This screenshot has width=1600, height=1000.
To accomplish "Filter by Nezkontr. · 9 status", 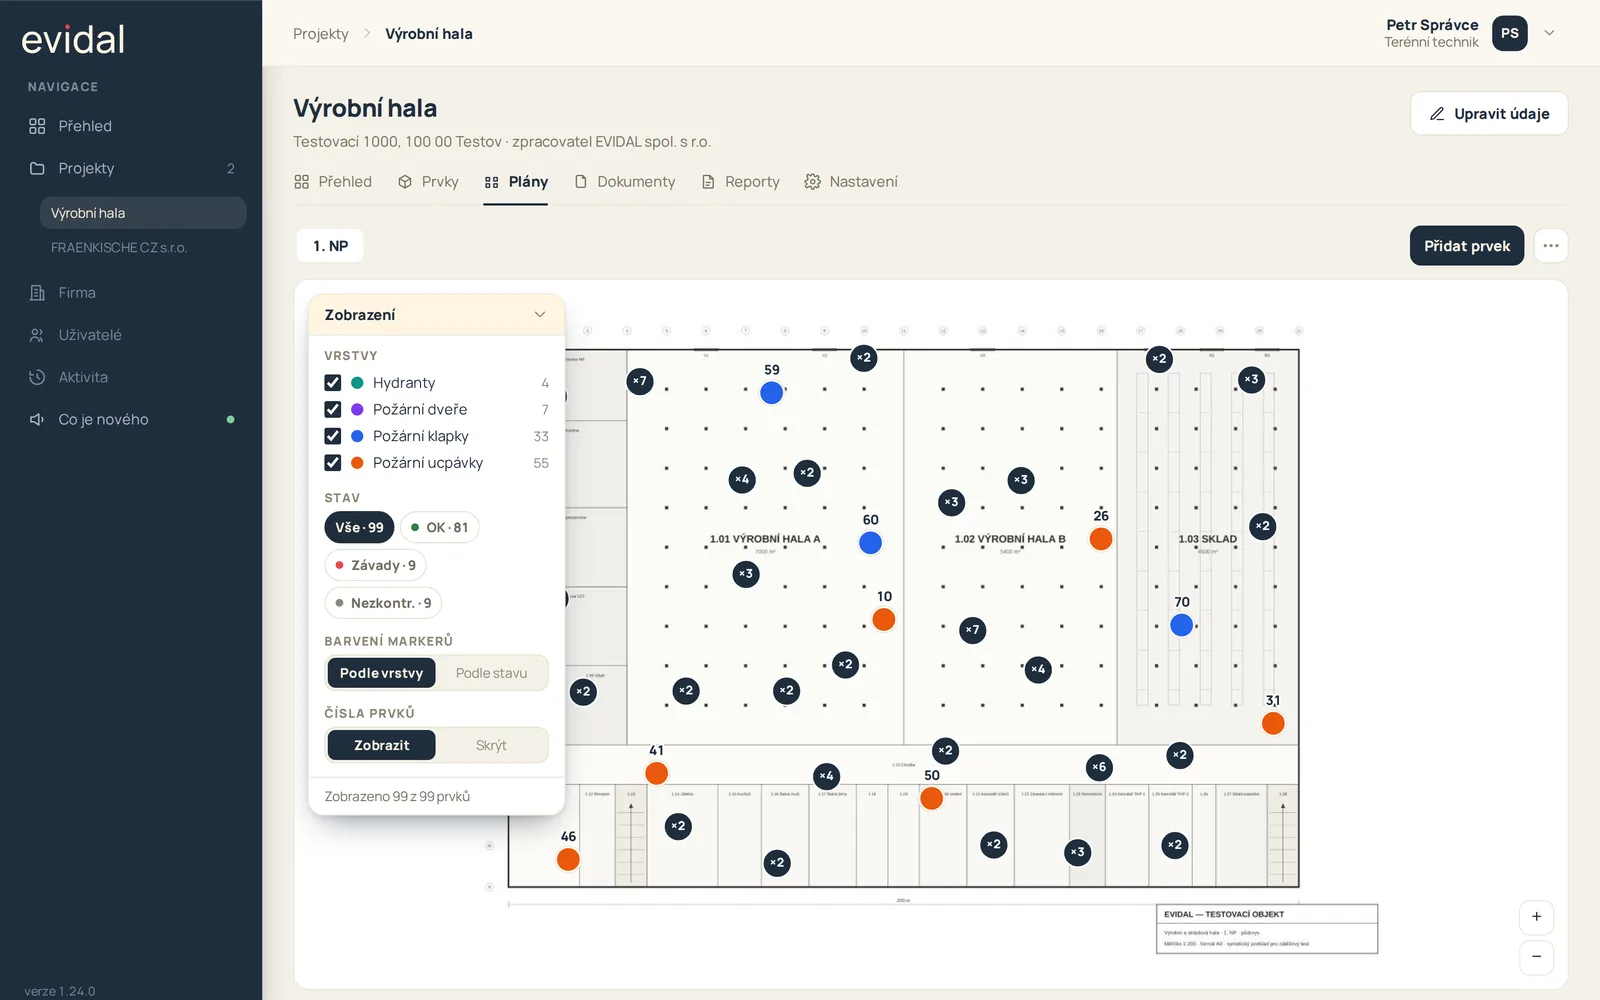I will pyautogui.click(x=384, y=603).
